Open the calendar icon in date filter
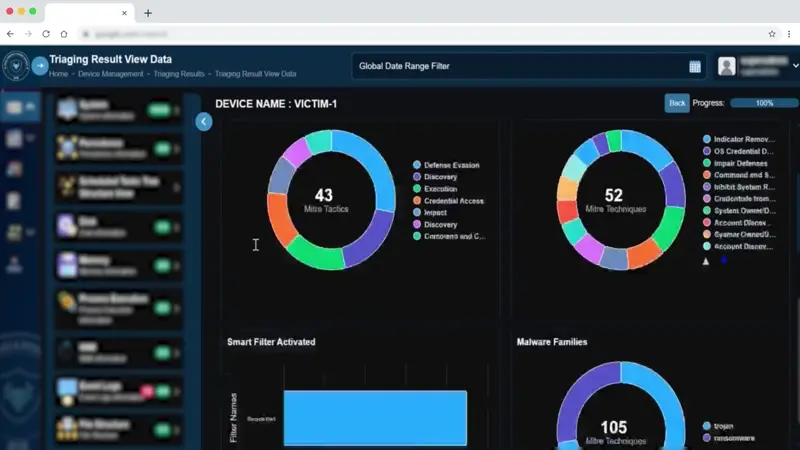 694,66
